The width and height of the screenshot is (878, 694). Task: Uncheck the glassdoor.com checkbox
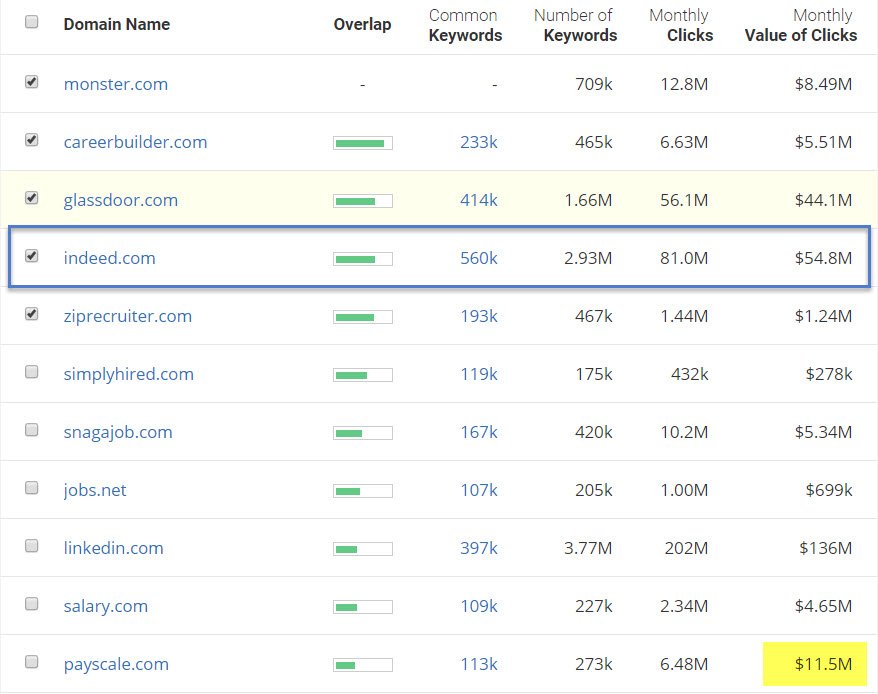click(x=32, y=198)
